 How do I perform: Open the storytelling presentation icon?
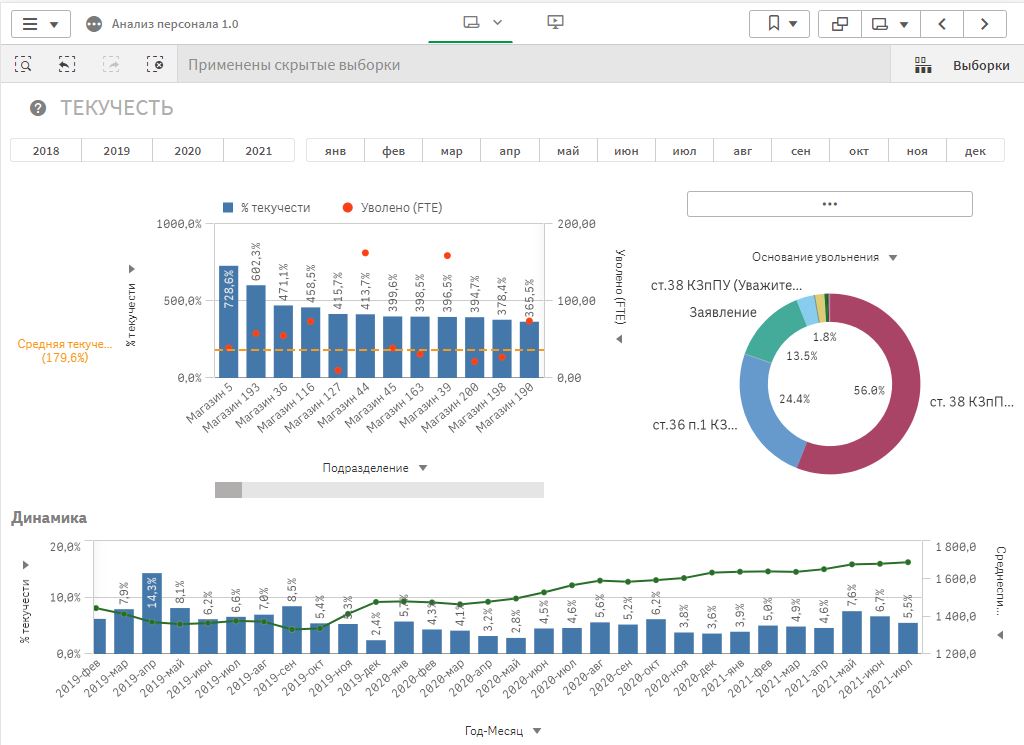coord(557,23)
